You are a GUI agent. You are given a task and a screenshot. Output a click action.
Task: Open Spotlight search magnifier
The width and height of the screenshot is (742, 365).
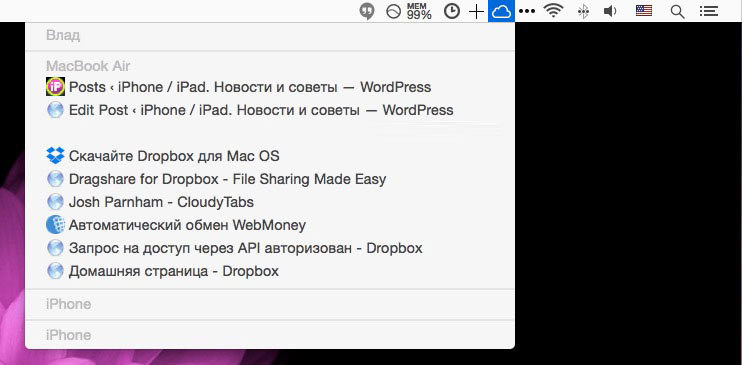click(678, 12)
